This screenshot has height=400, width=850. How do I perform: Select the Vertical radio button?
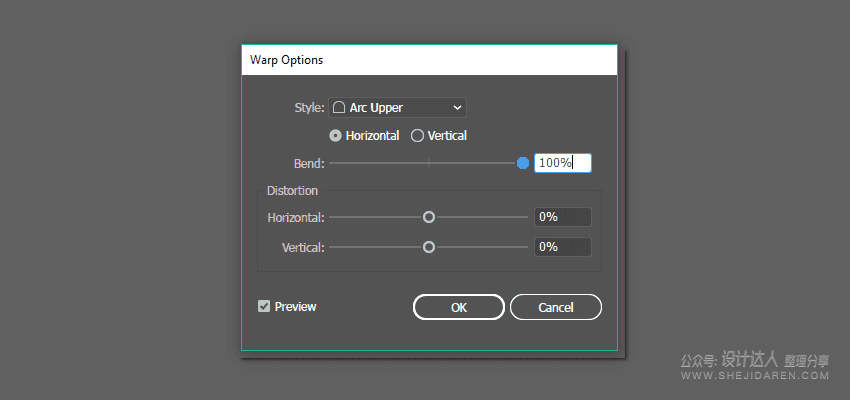click(x=417, y=136)
